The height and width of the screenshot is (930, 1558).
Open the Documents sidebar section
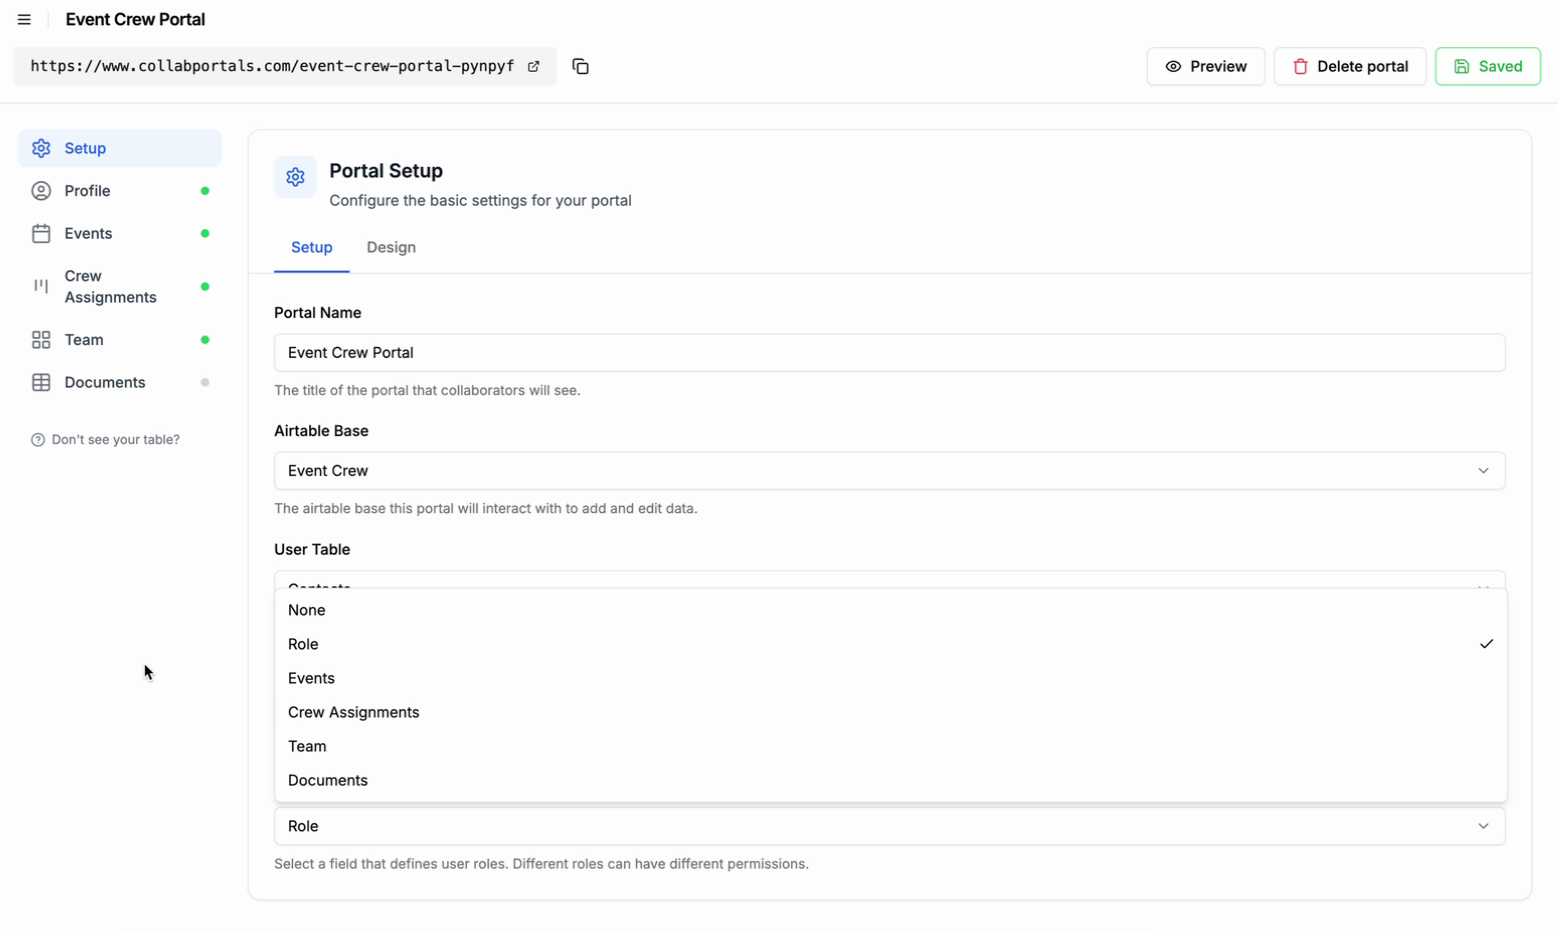click(x=120, y=383)
